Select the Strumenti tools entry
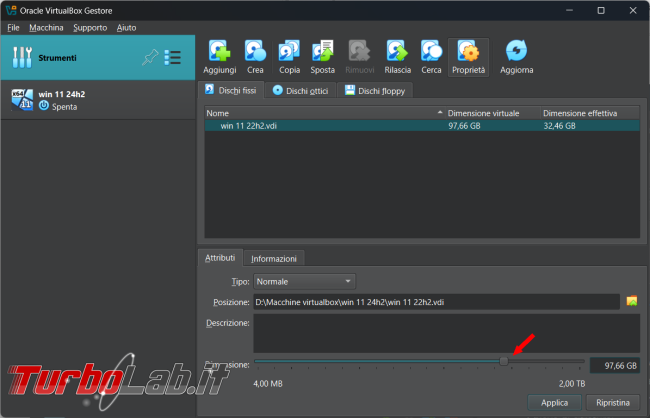The width and height of the screenshot is (650, 418). [98, 58]
